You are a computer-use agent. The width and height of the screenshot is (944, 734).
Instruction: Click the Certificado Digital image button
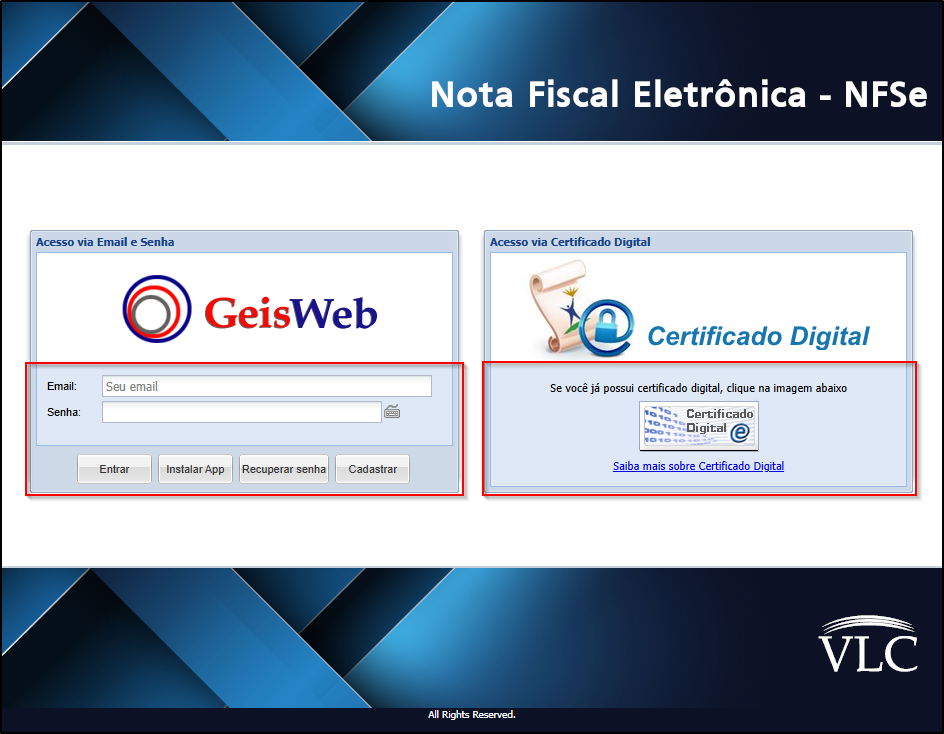[x=698, y=426]
